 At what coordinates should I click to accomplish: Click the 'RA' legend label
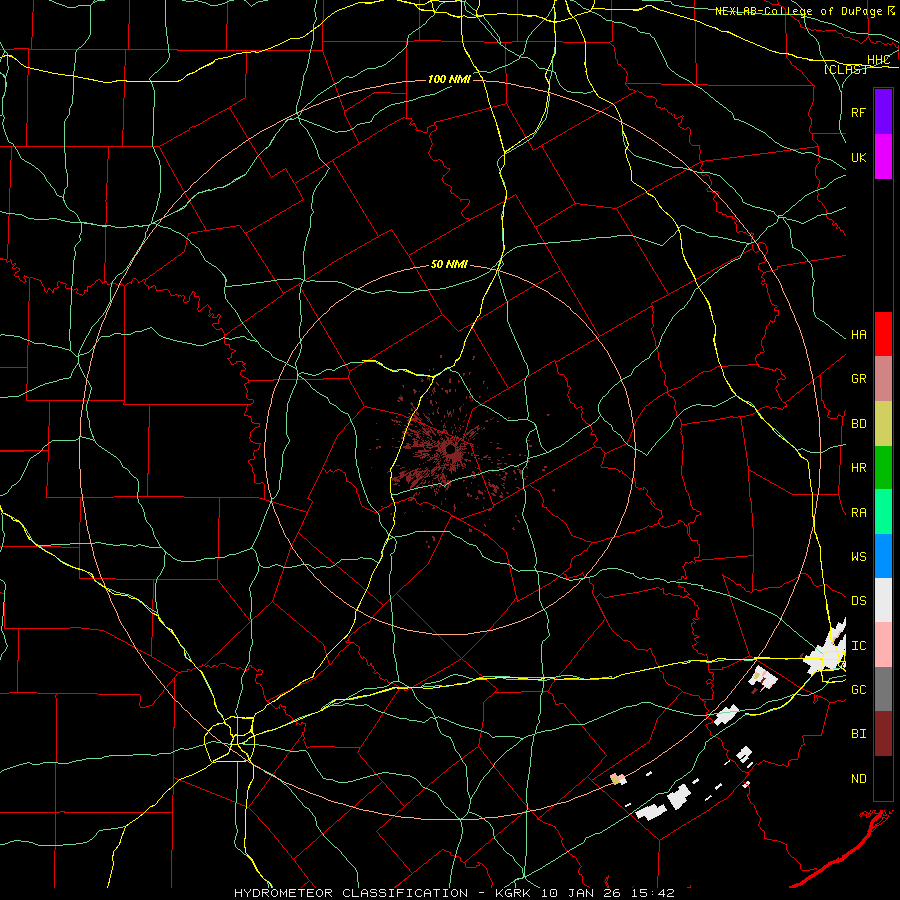coord(858,513)
